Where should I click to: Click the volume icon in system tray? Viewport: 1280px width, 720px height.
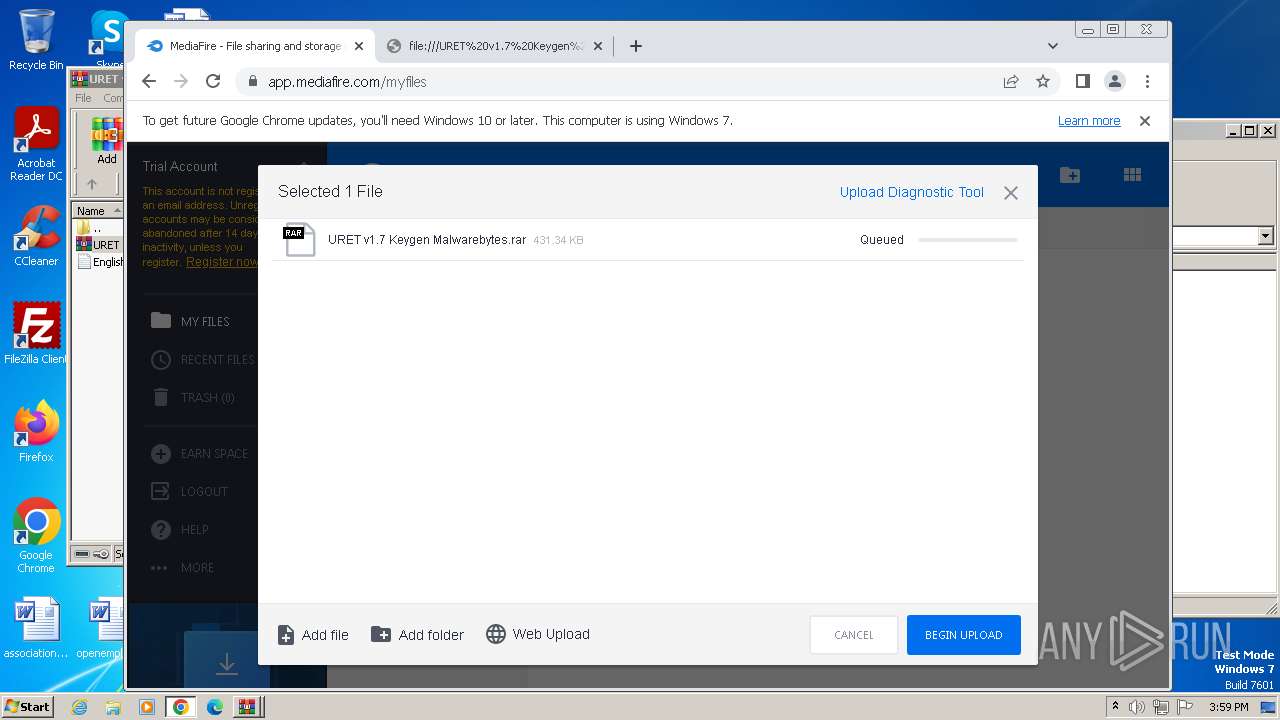pos(1137,707)
